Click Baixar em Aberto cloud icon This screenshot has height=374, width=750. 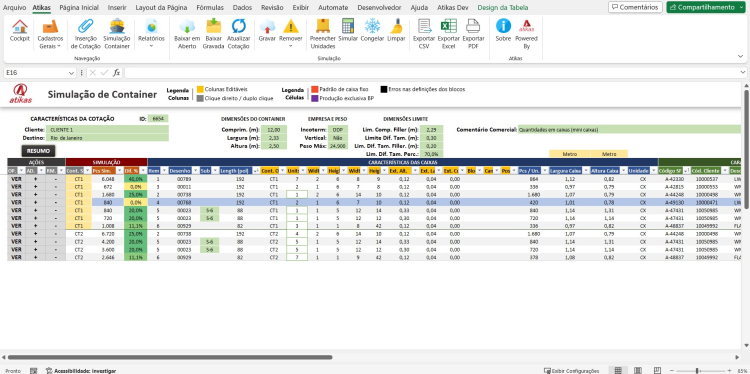(x=187, y=26)
